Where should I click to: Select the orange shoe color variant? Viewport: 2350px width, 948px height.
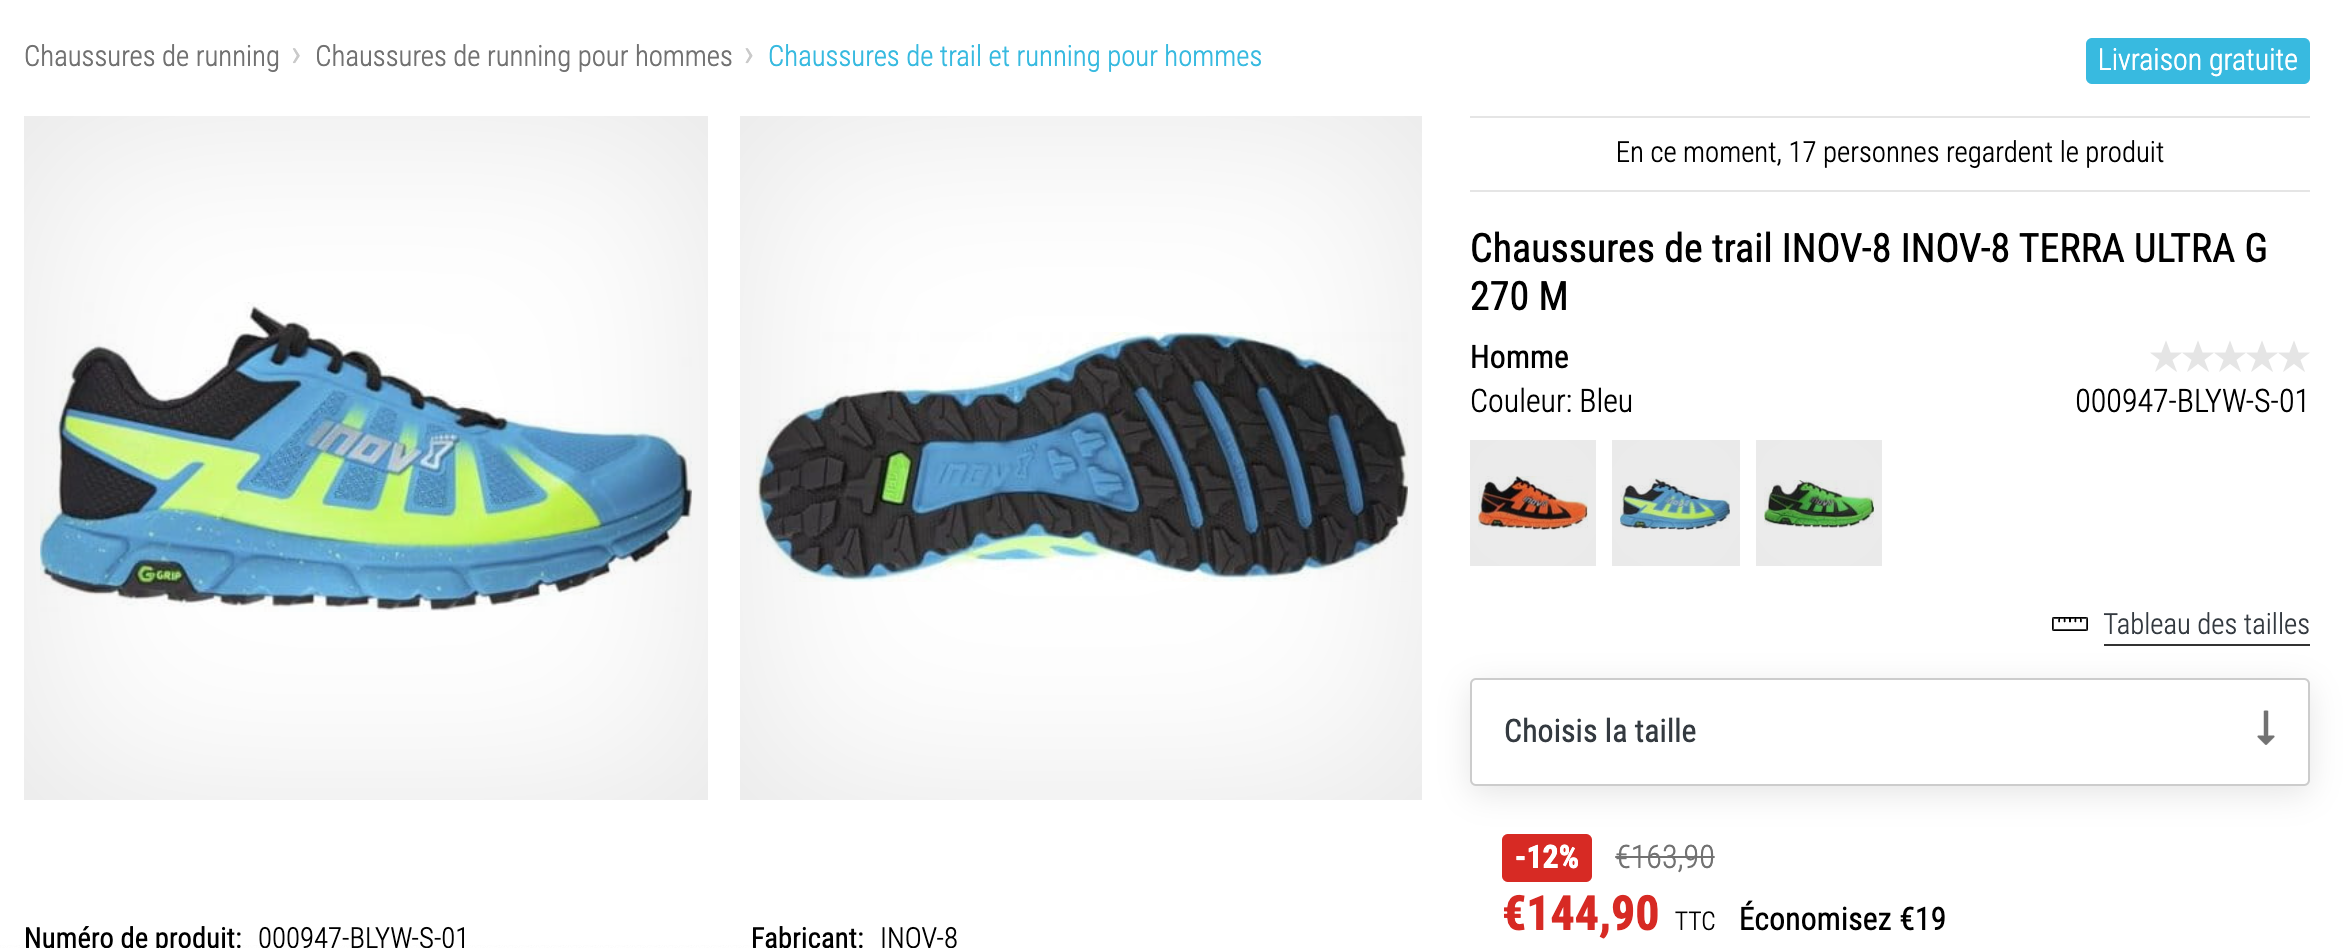click(1533, 503)
